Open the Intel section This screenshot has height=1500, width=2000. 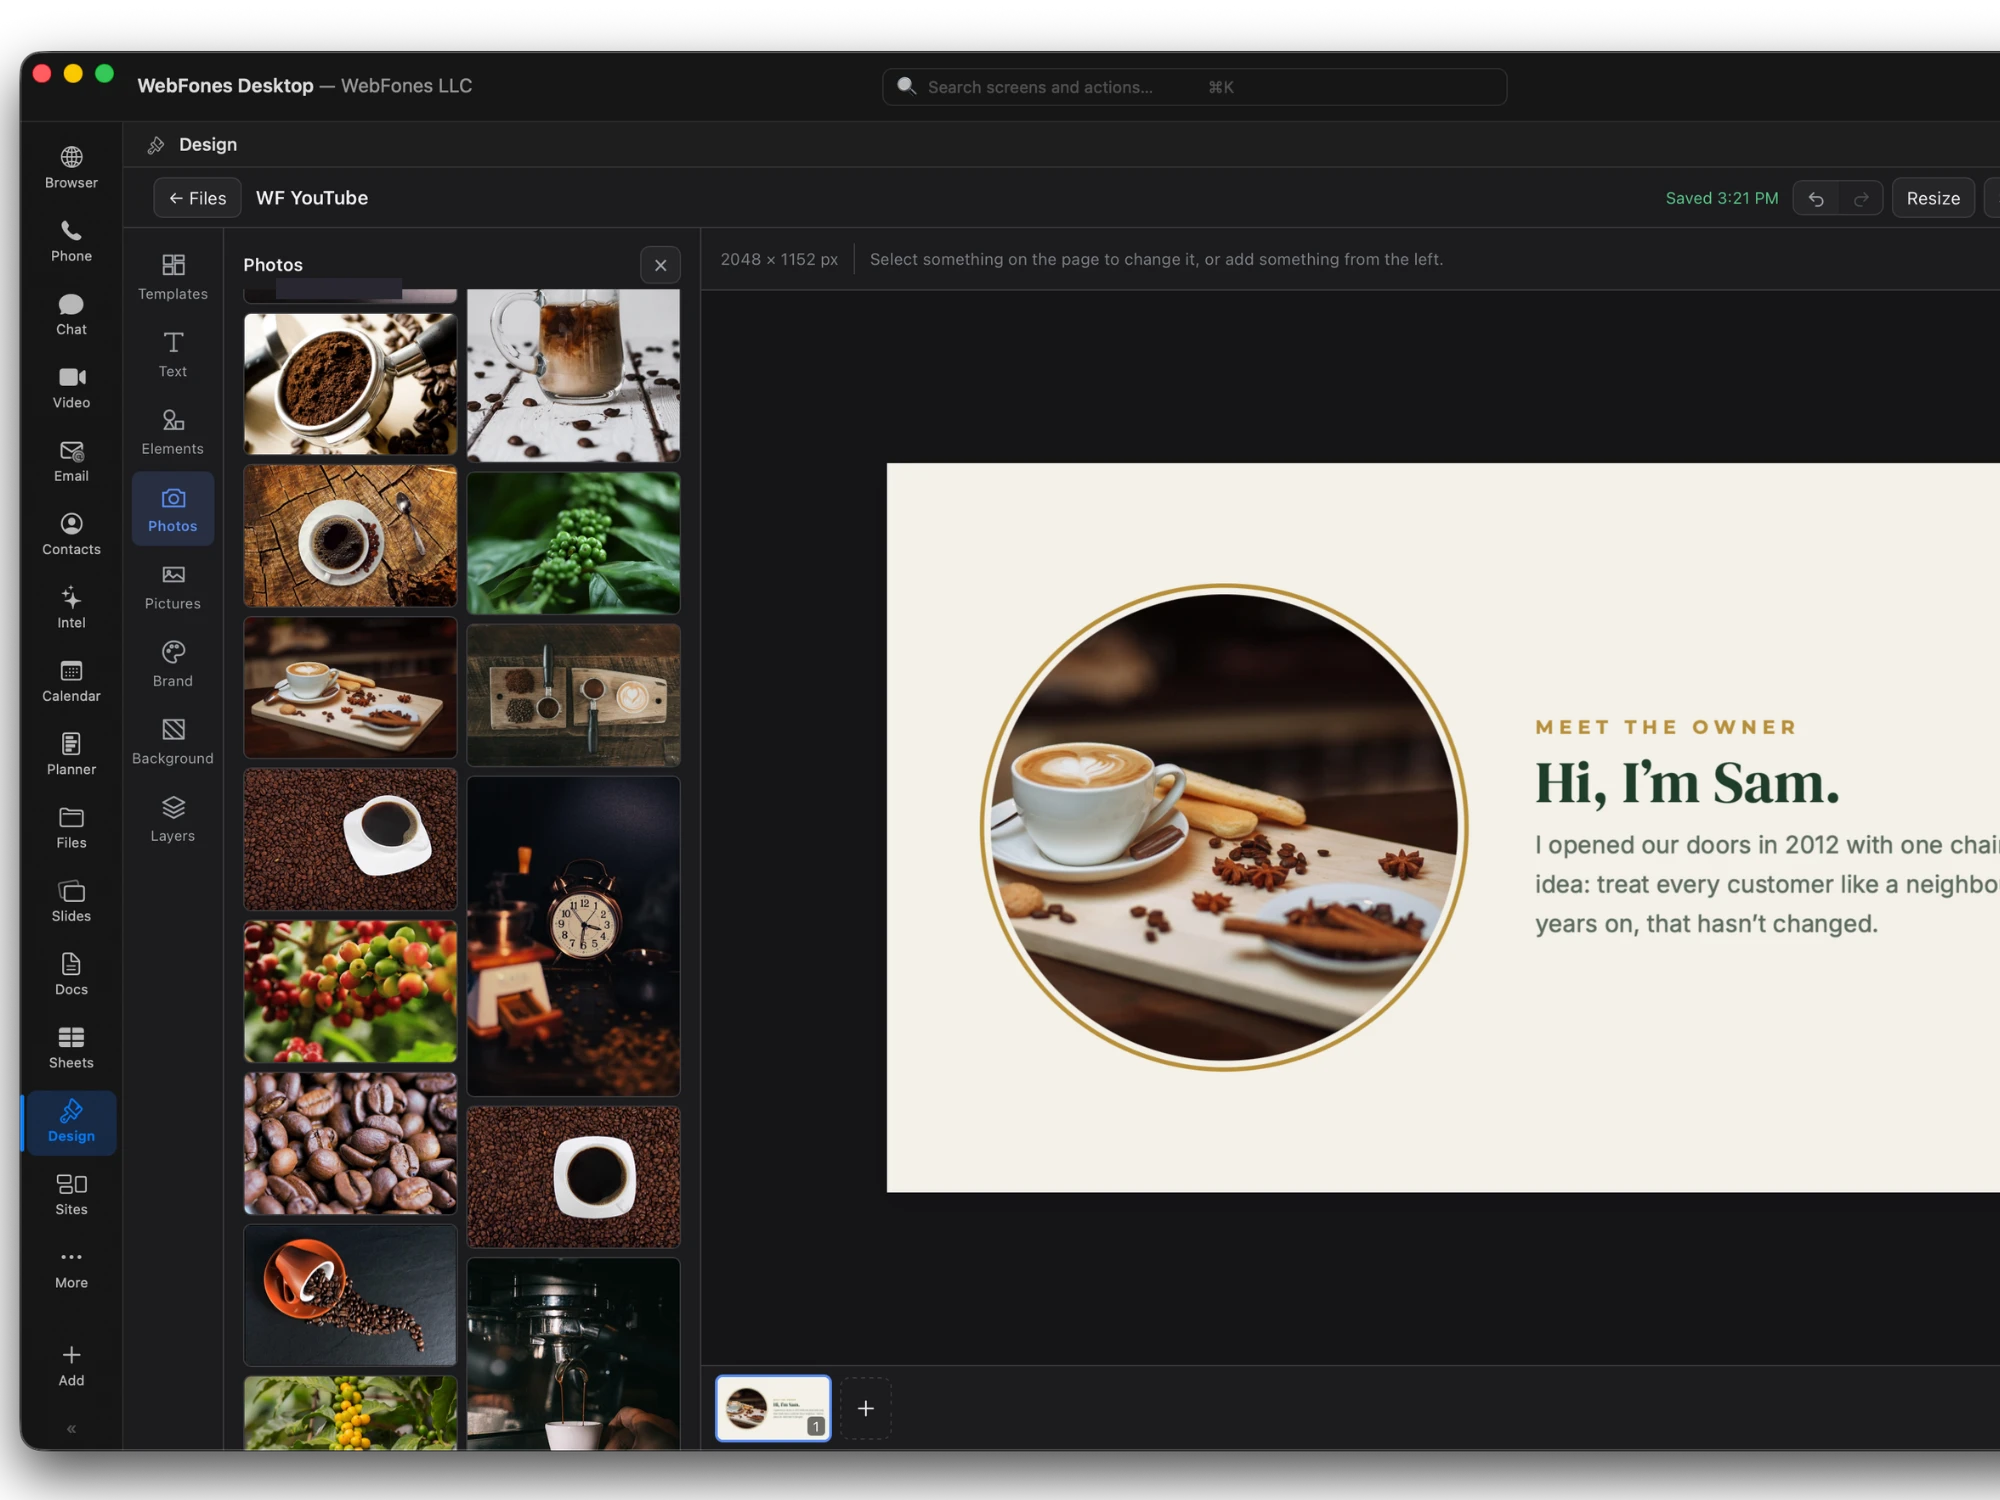tap(71, 608)
